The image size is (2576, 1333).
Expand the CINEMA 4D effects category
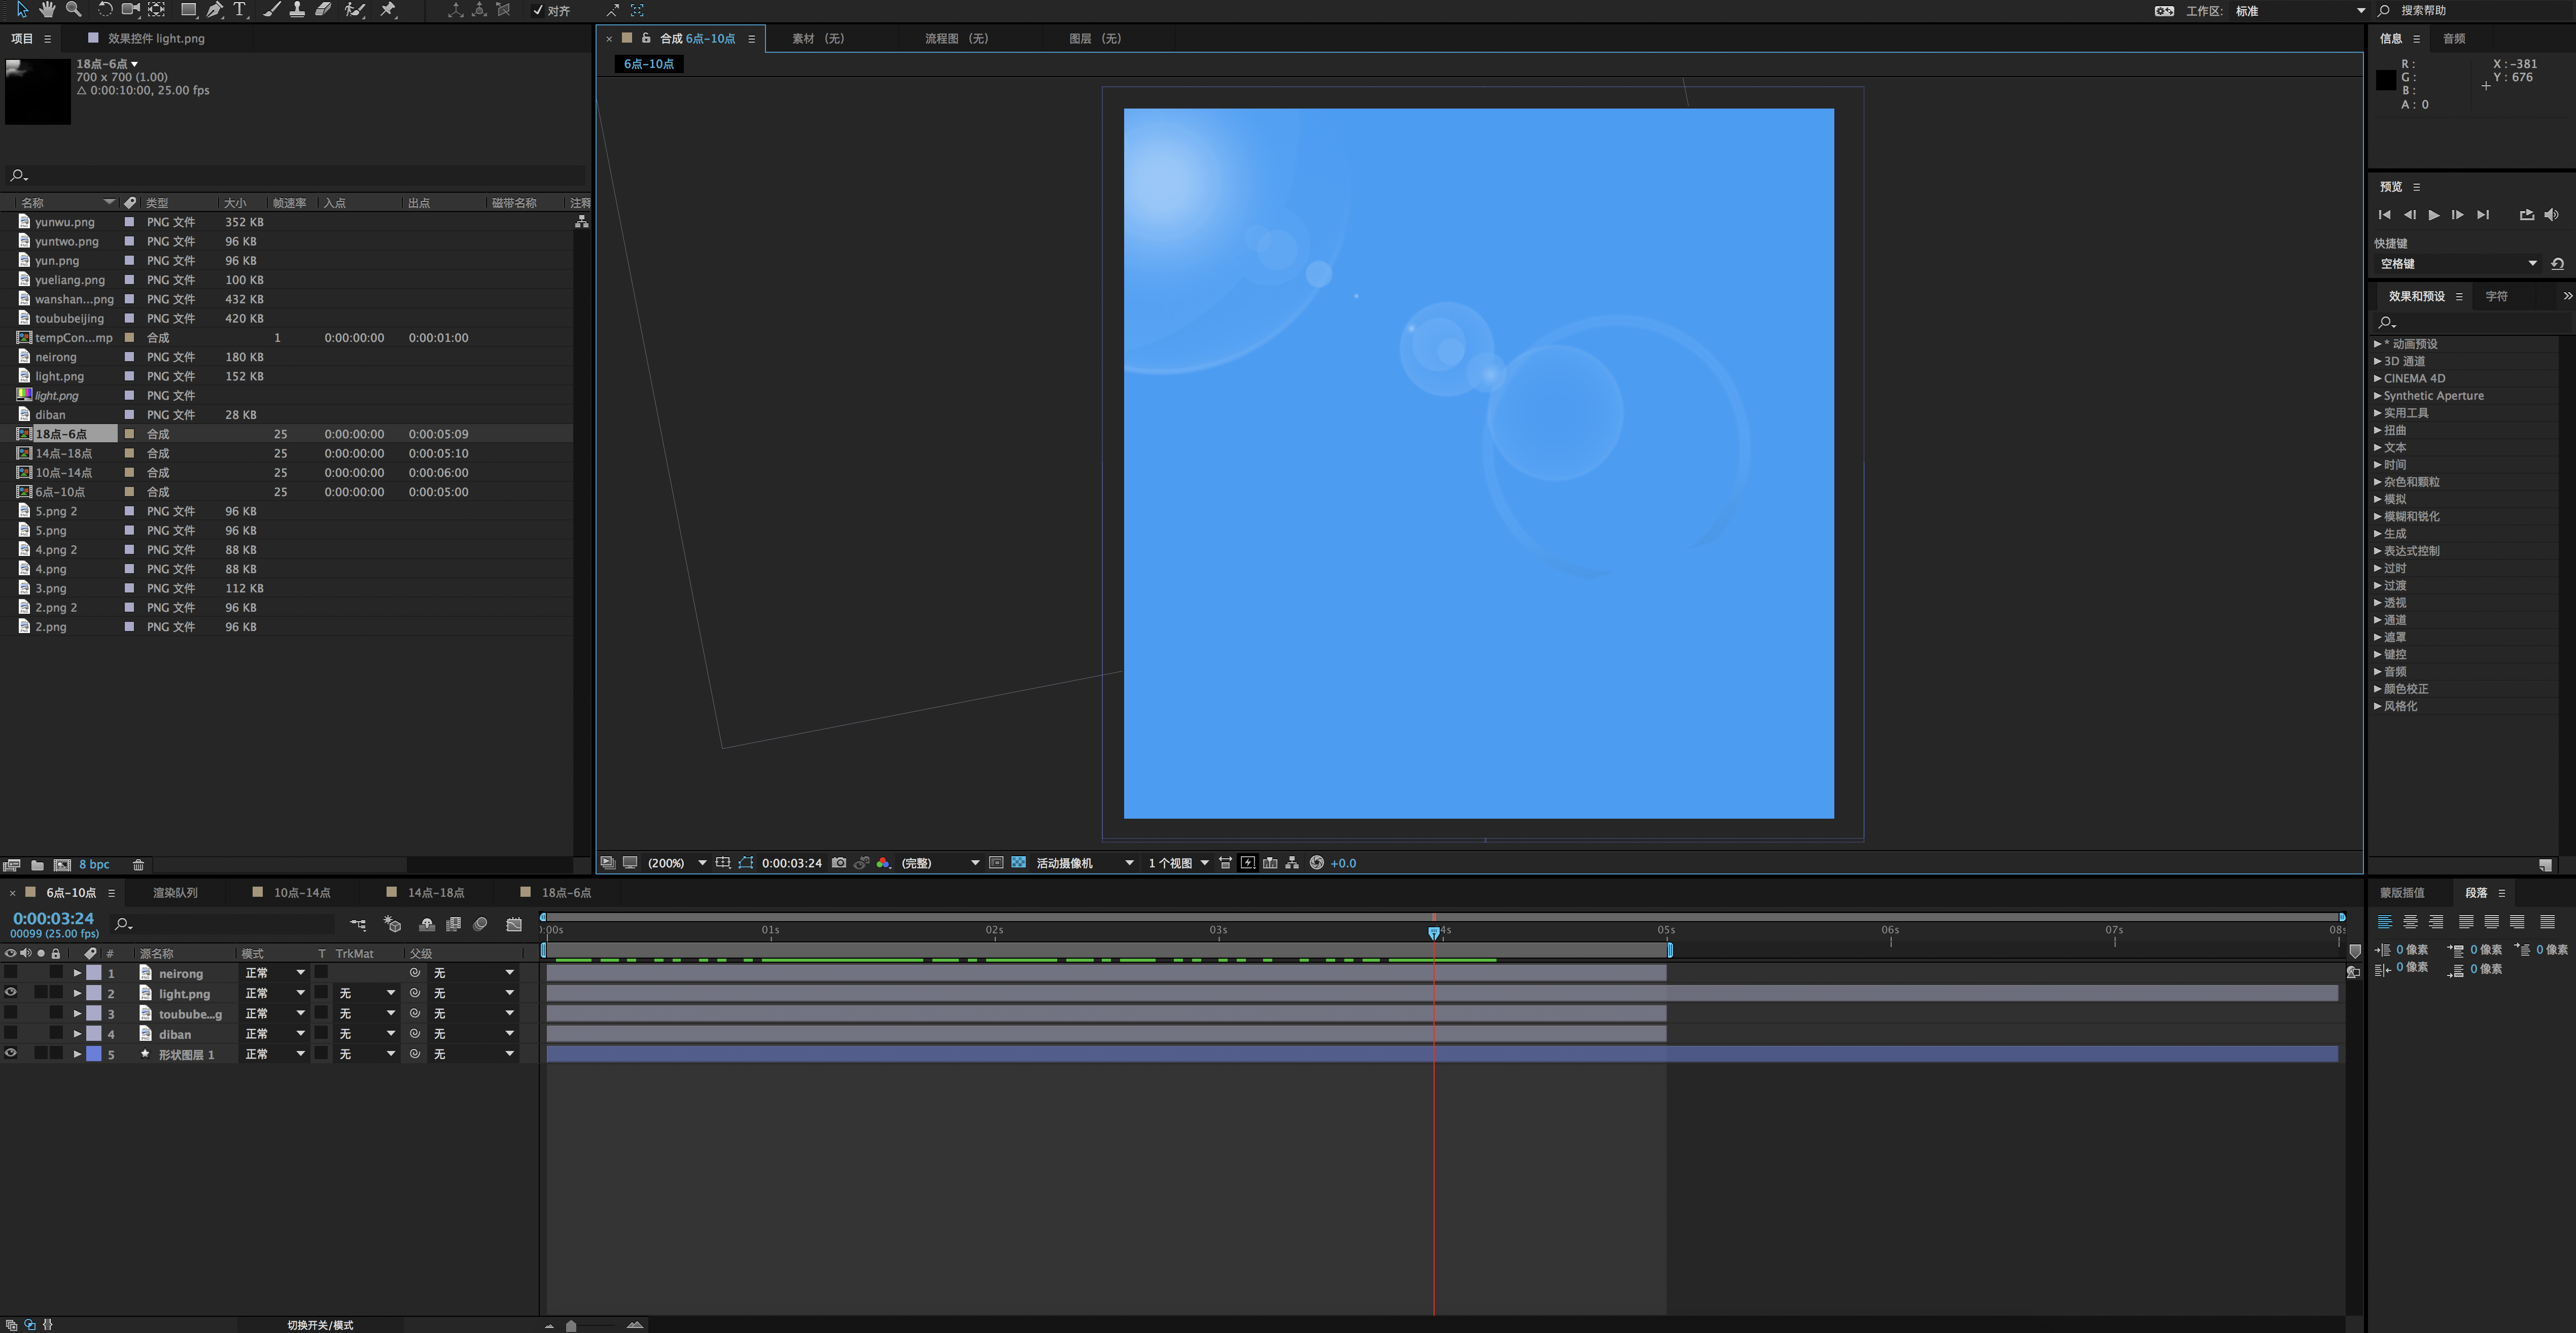(2378, 378)
